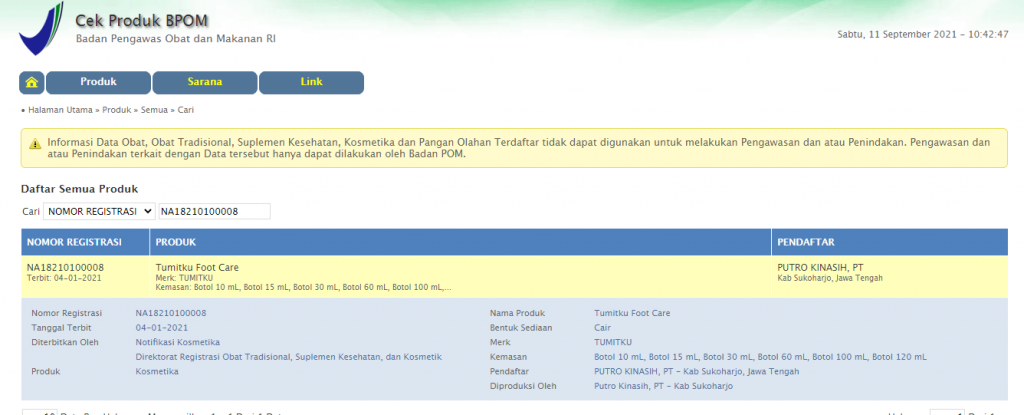Open the Produk menu
Viewport: 1024px width, 415px height.
pyautogui.click(x=99, y=82)
